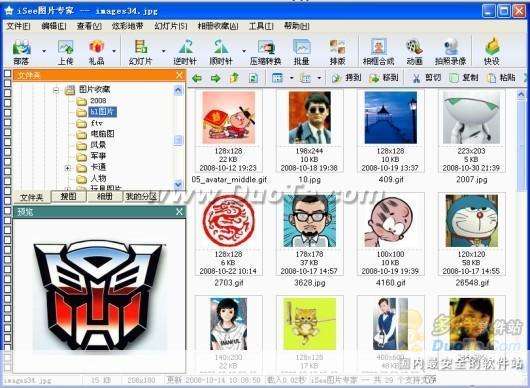Go forward with the green right arrow
Screen dimensions: 530x388
215,78
